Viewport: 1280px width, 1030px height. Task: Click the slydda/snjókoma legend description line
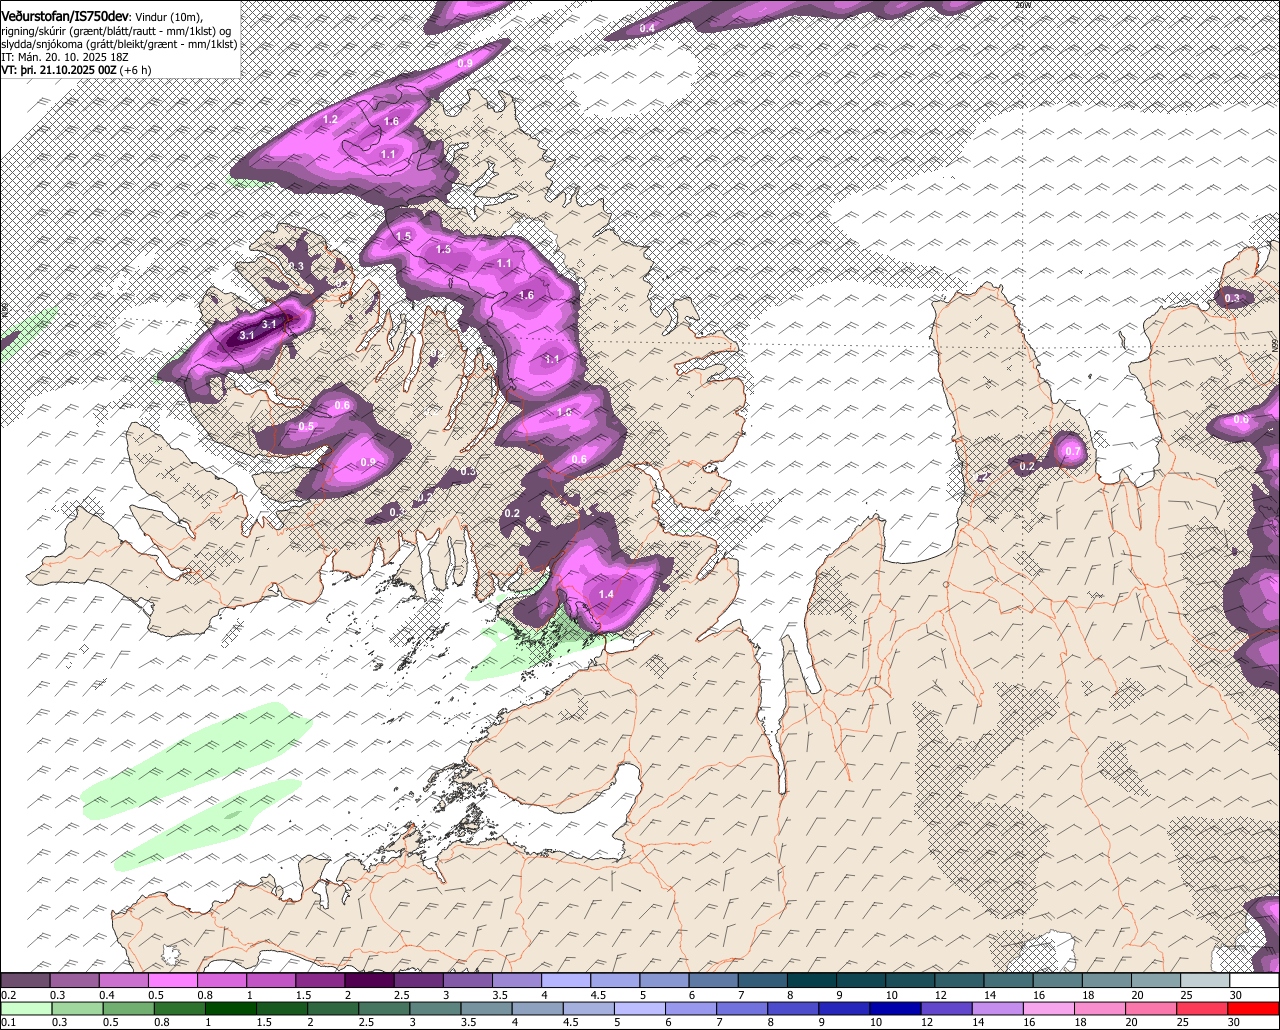click(x=119, y=44)
